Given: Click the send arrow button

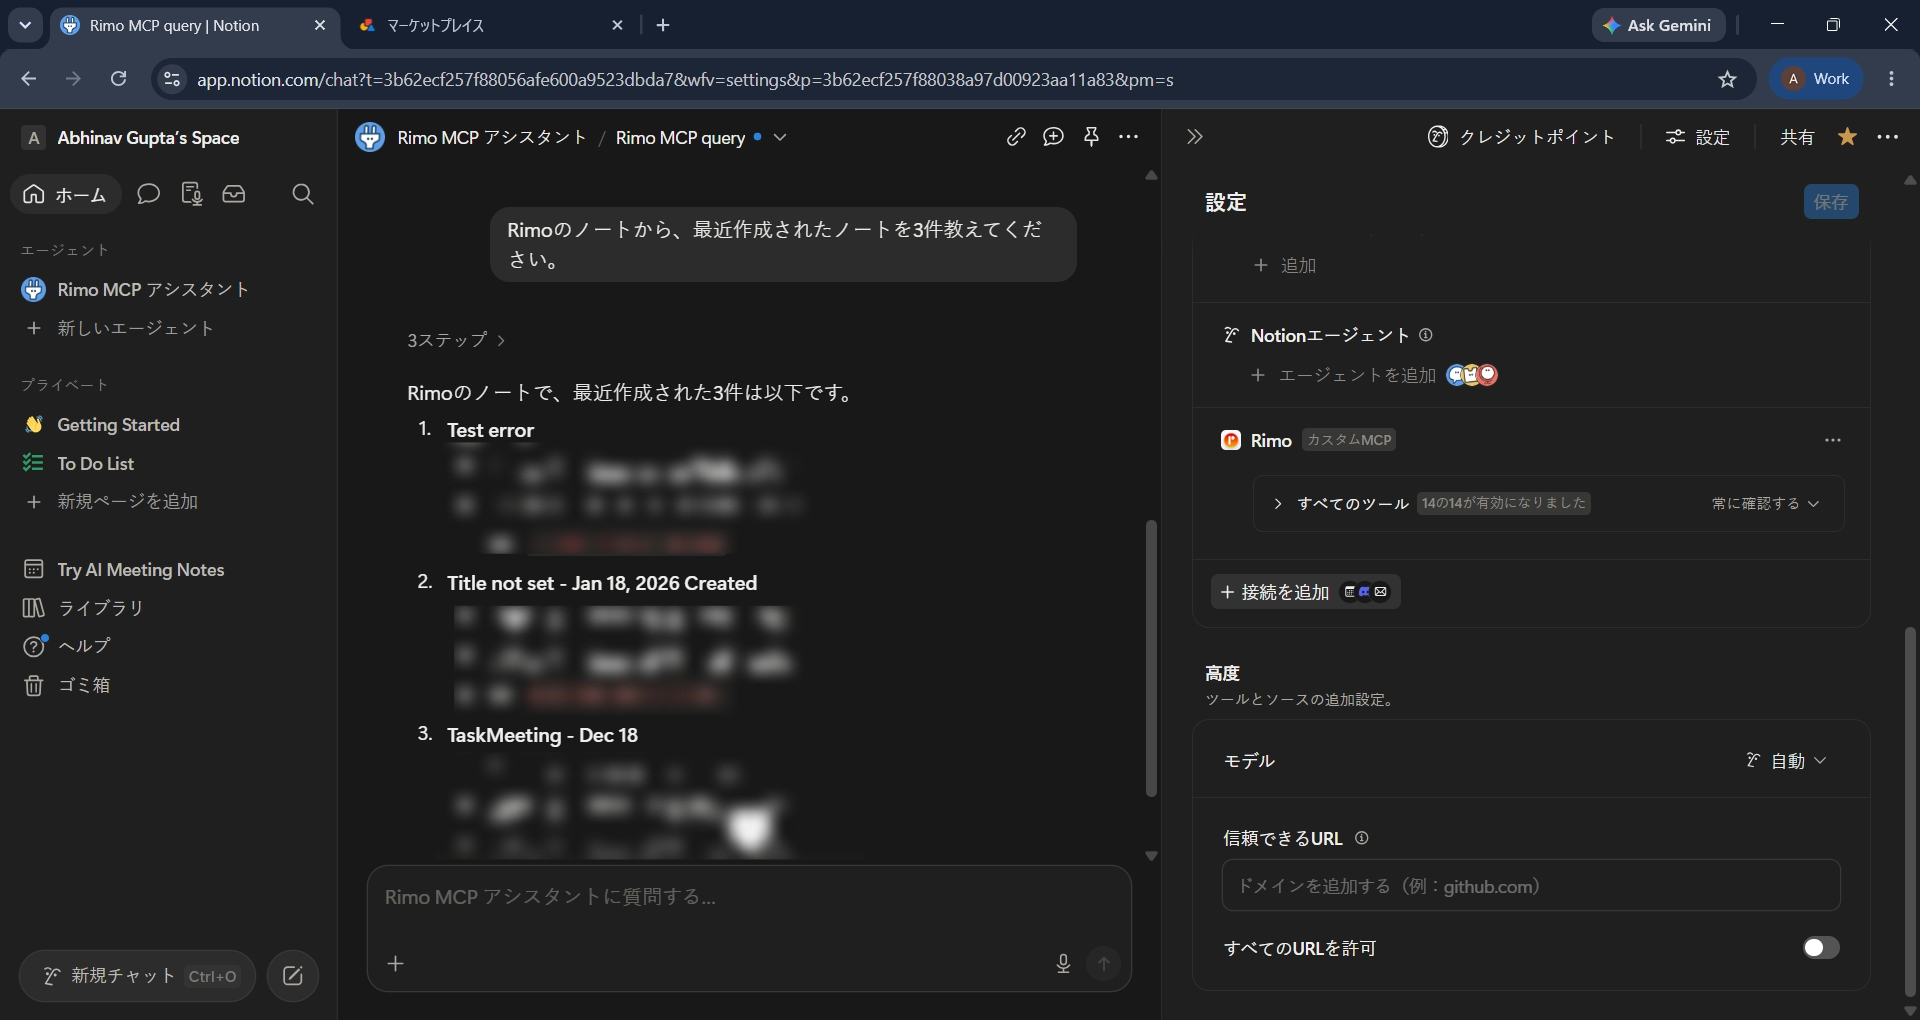Looking at the screenshot, I should click(1104, 963).
